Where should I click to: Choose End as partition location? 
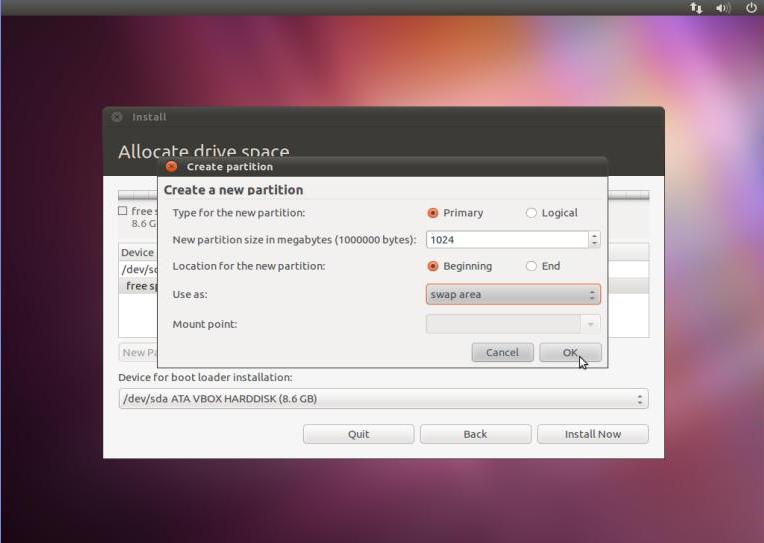point(543,266)
